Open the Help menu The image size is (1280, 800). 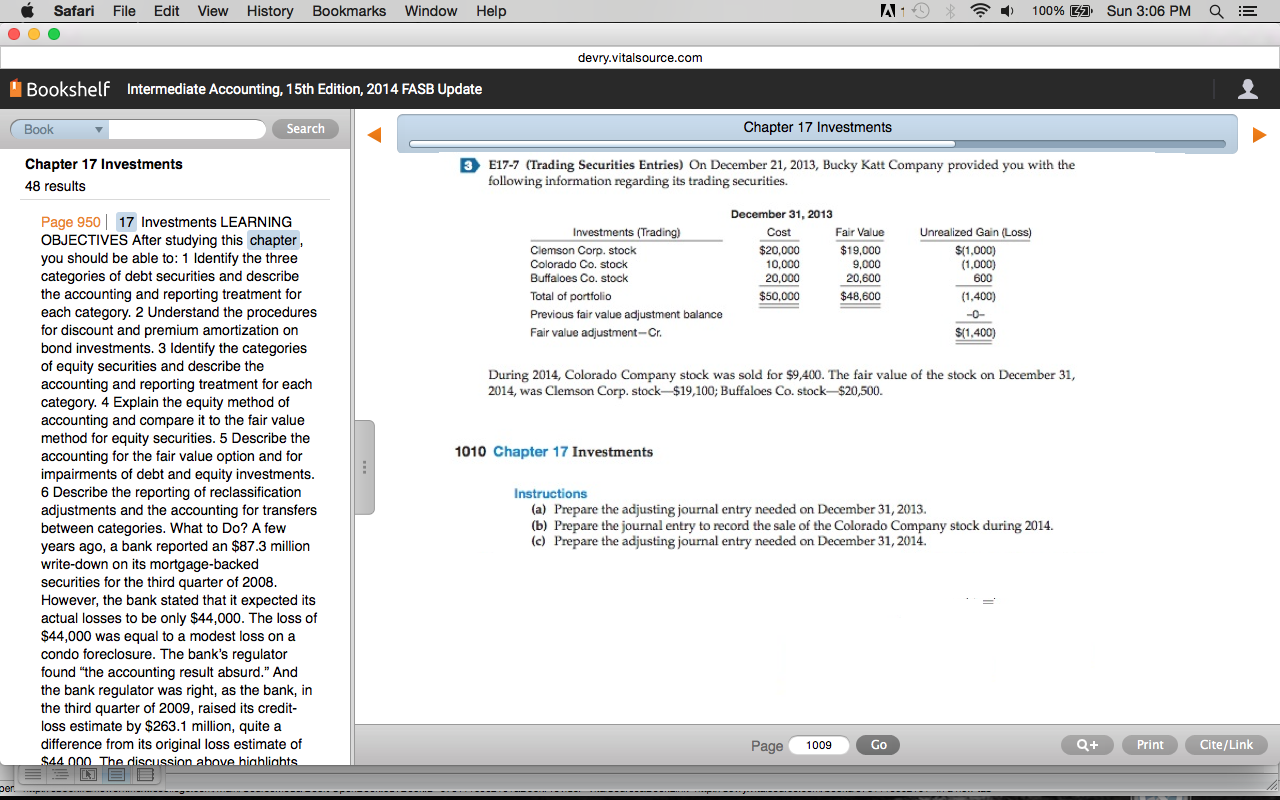(491, 11)
